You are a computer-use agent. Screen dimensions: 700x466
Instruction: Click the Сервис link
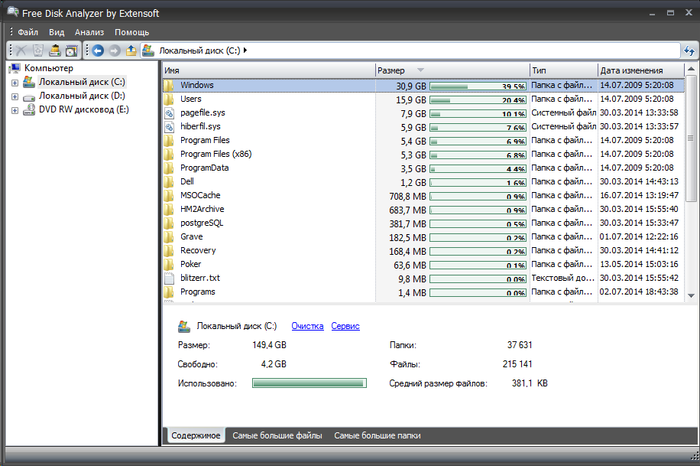345,326
